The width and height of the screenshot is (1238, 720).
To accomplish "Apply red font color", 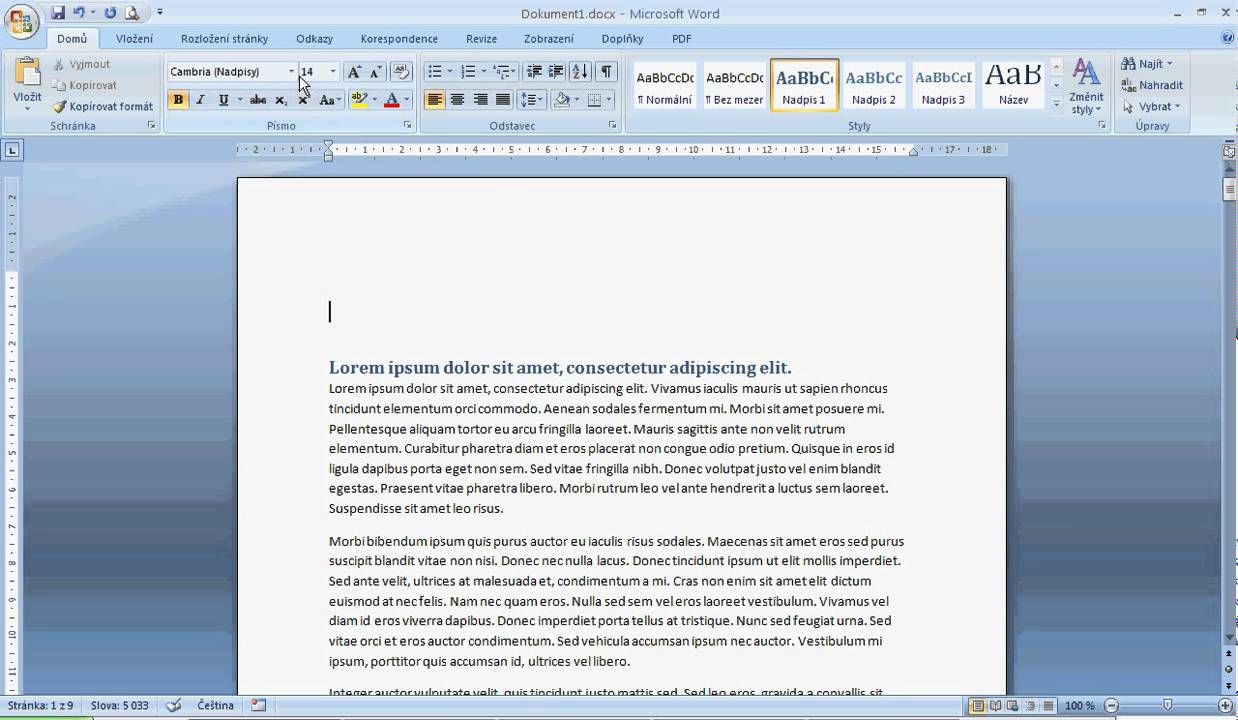I will (x=391, y=100).
